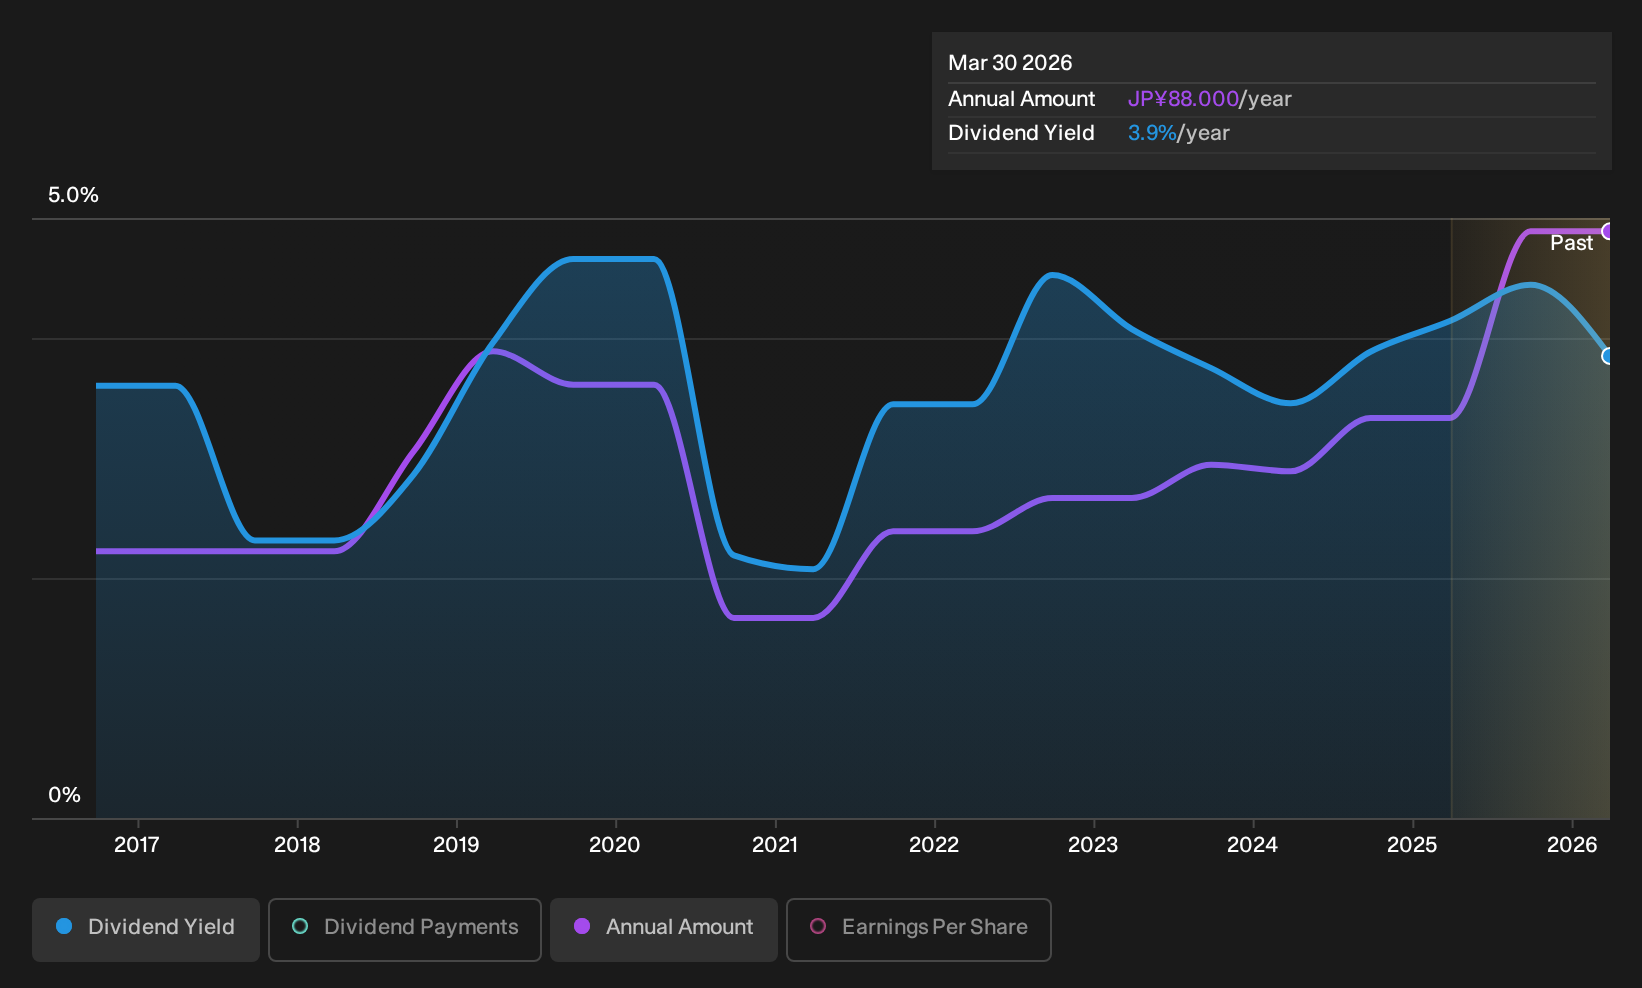Click the purple endpoint marker on Annual Amount line

(x=1608, y=231)
